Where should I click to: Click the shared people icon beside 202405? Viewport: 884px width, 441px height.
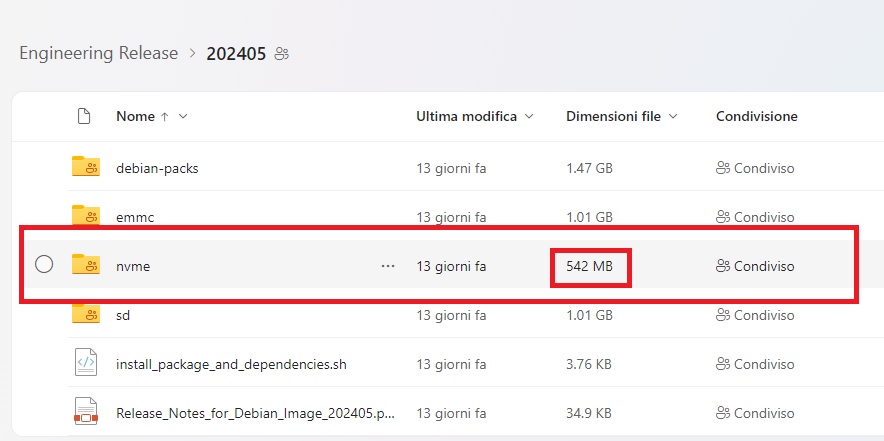tap(281, 54)
